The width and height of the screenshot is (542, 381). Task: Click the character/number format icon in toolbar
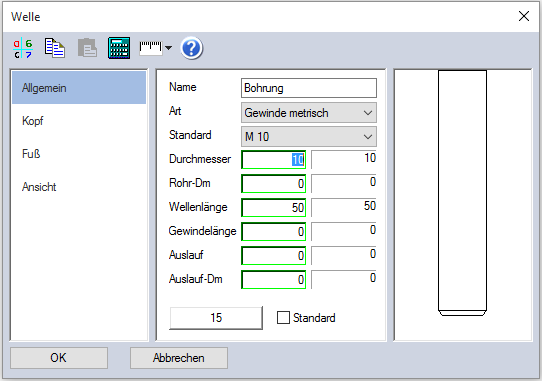click(x=23, y=48)
